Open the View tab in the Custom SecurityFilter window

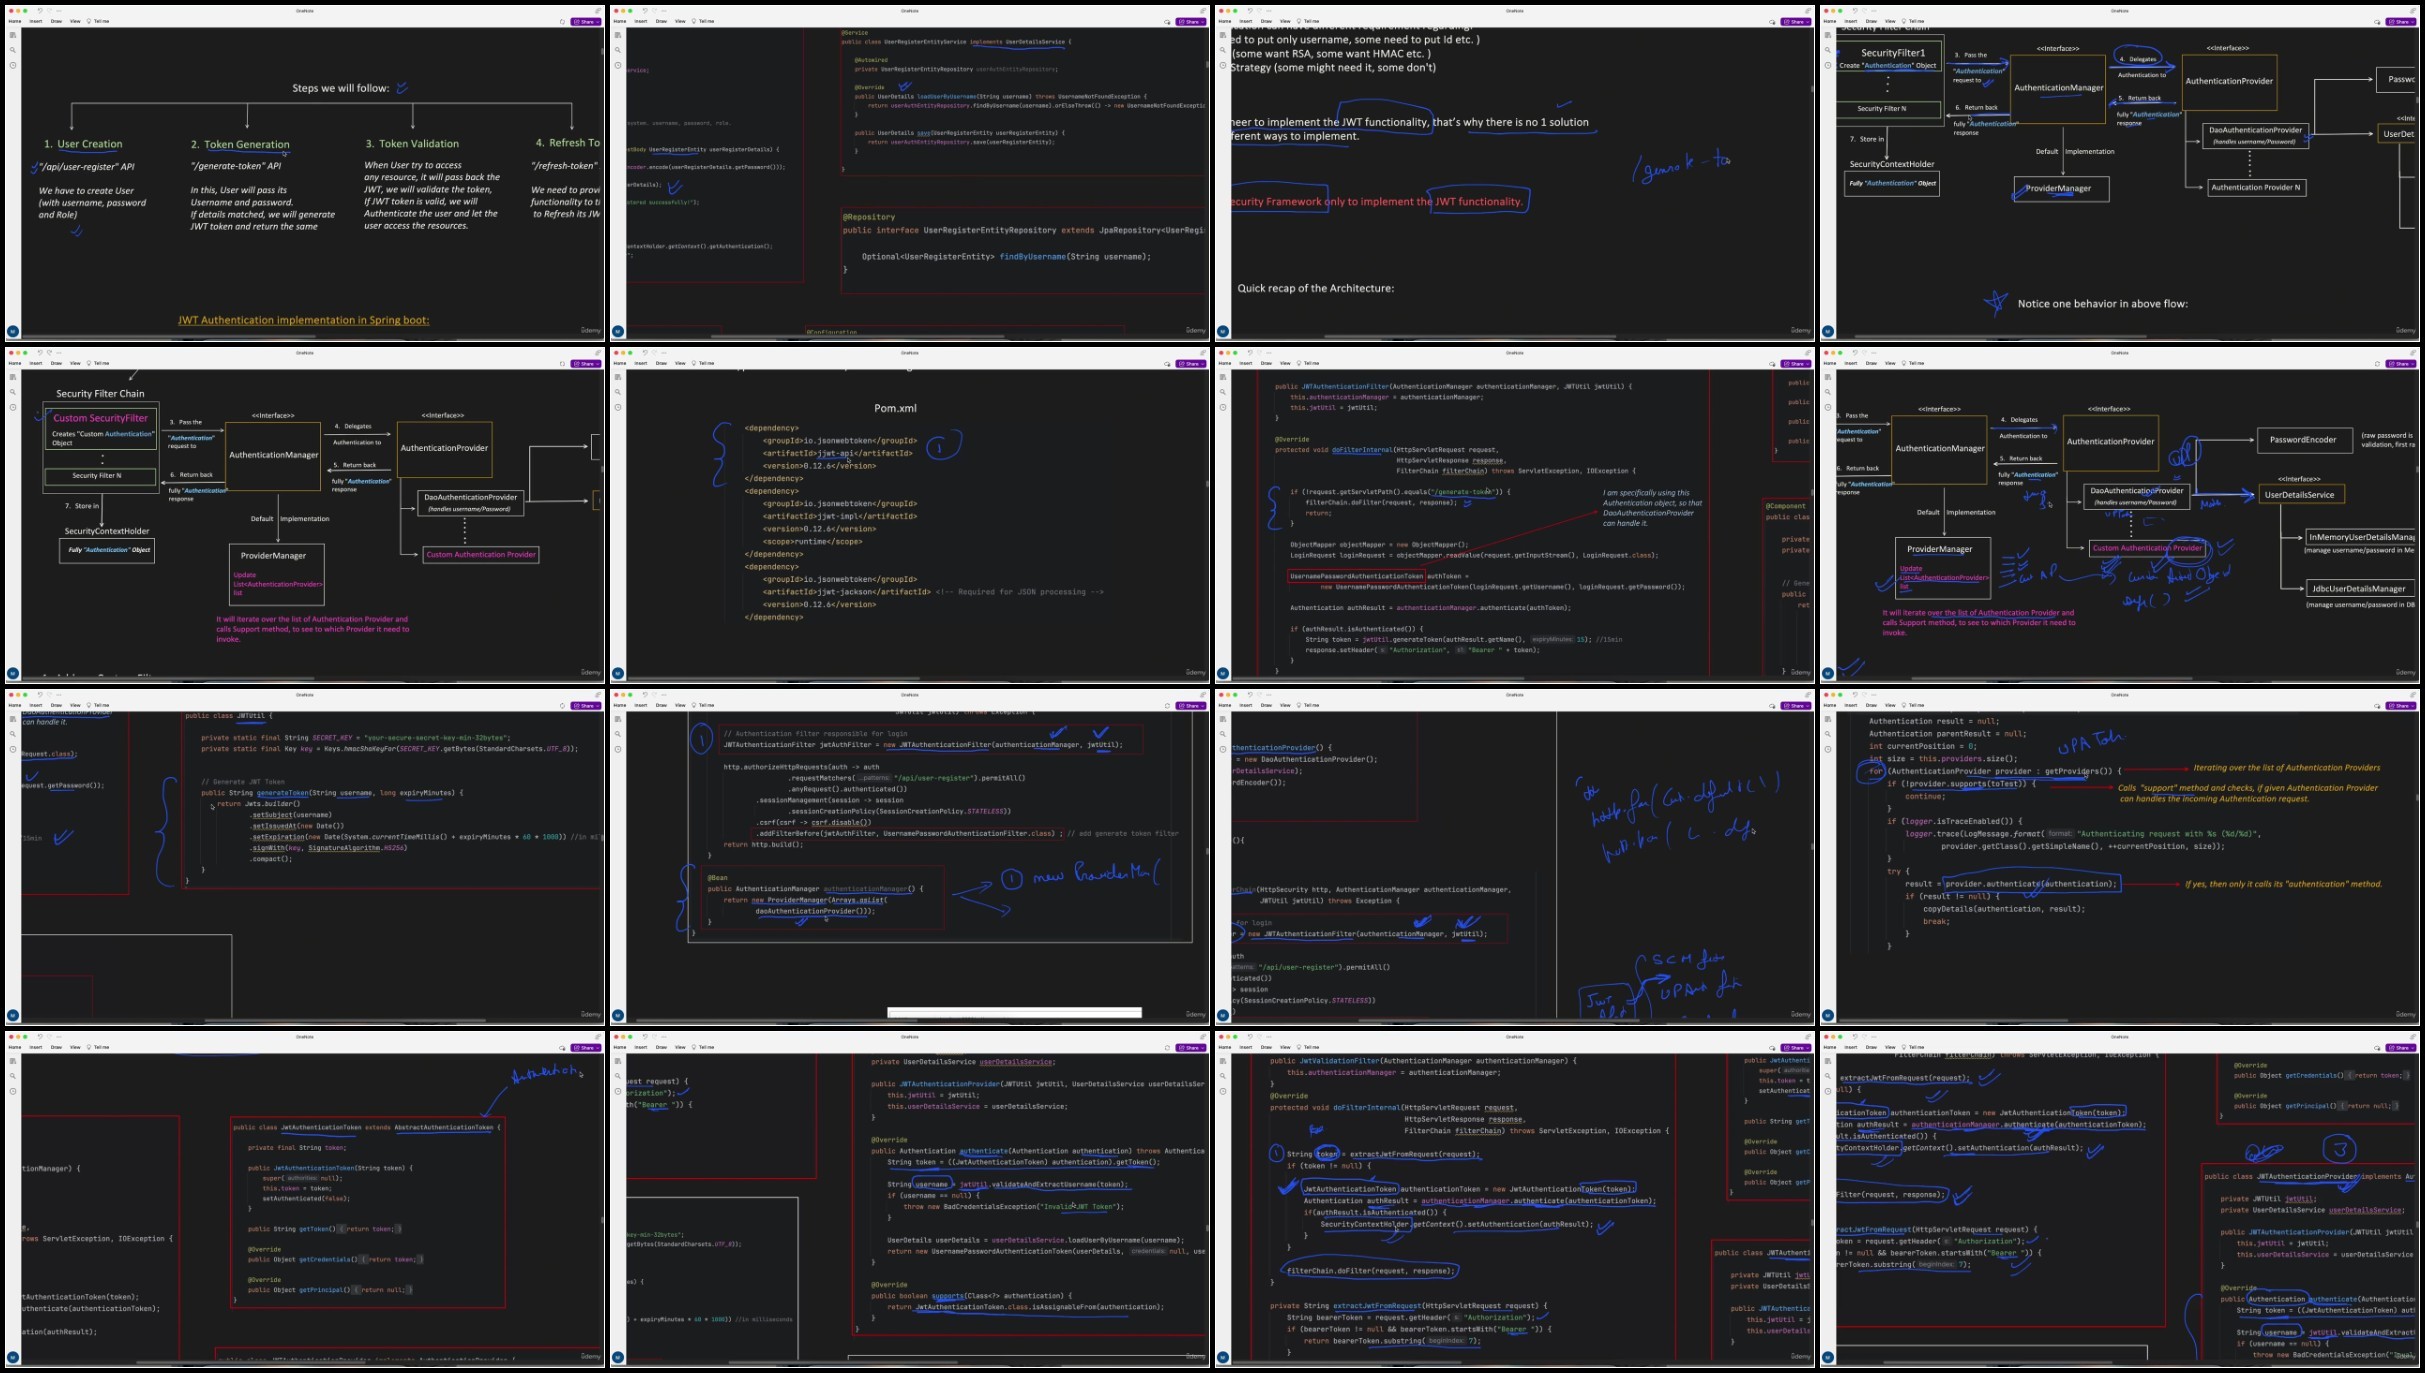(75, 363)
